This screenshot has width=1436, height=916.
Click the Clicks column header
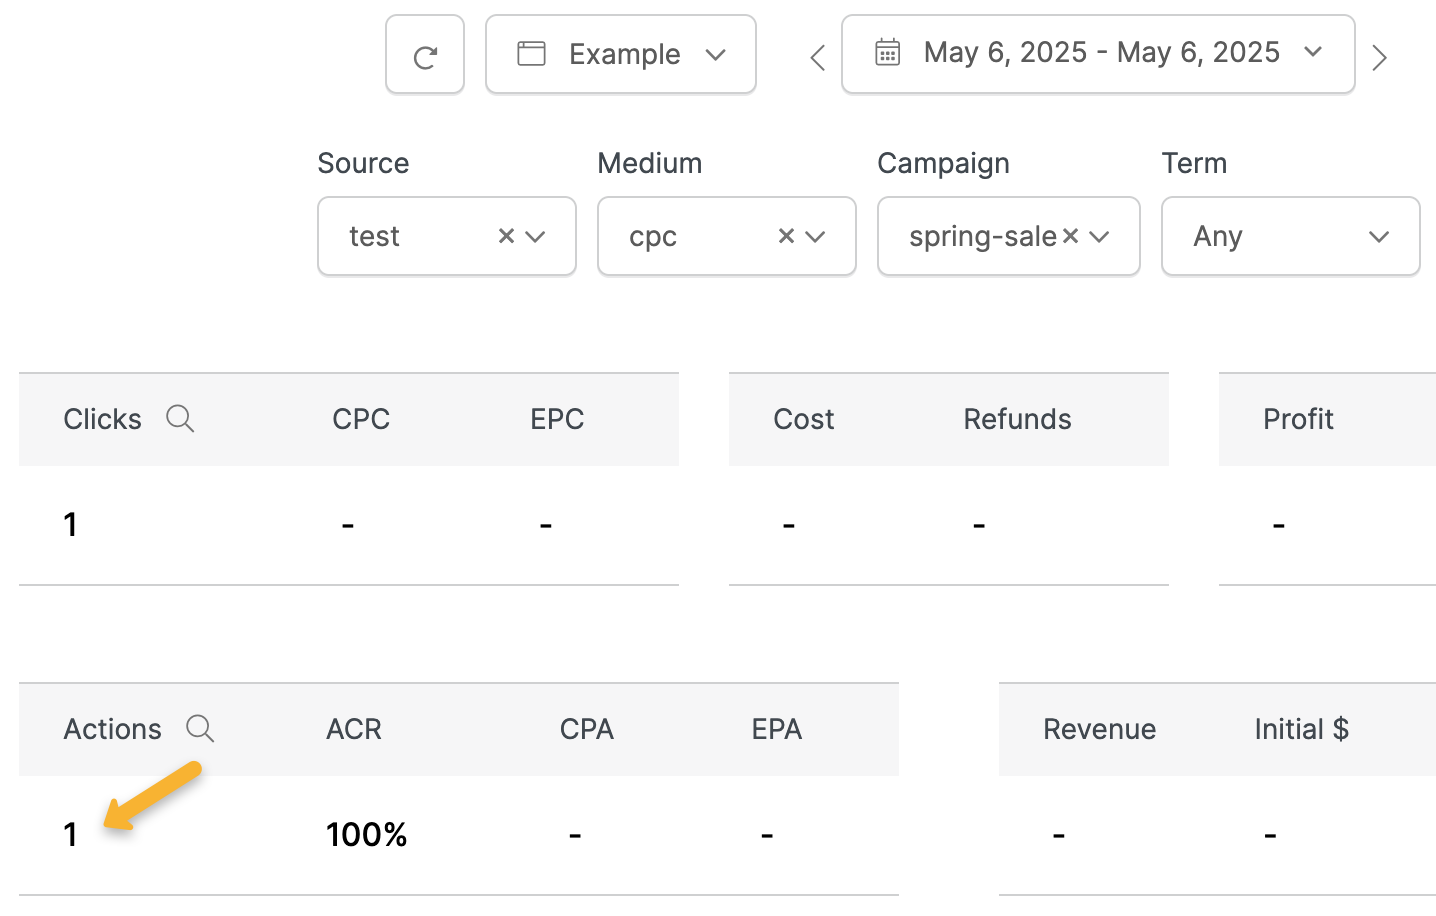pos(102,419)
